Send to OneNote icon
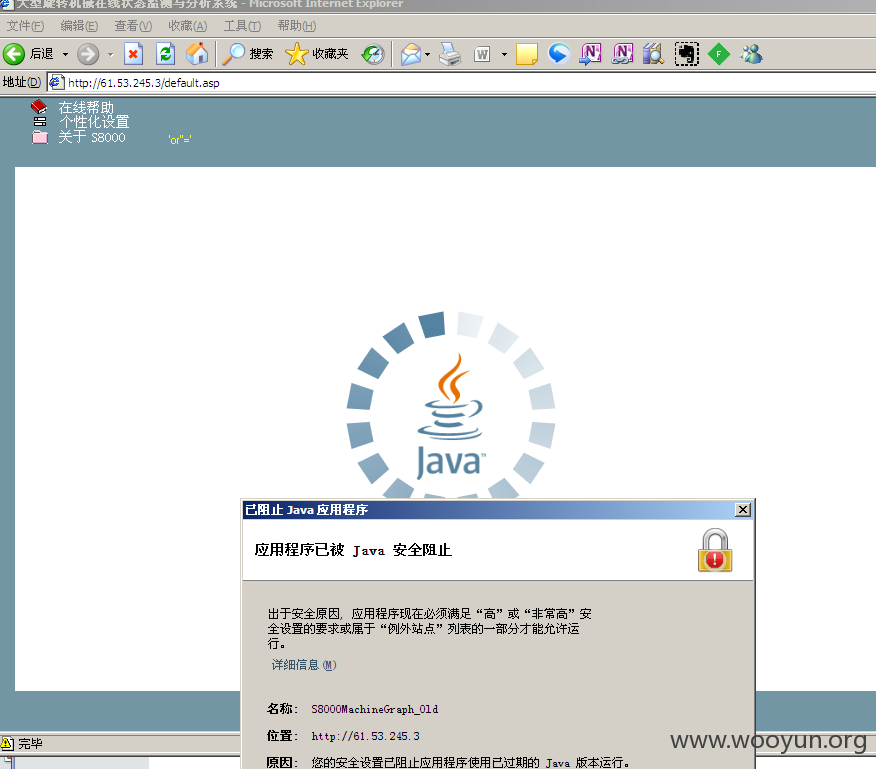 click(x=591, y=54)
